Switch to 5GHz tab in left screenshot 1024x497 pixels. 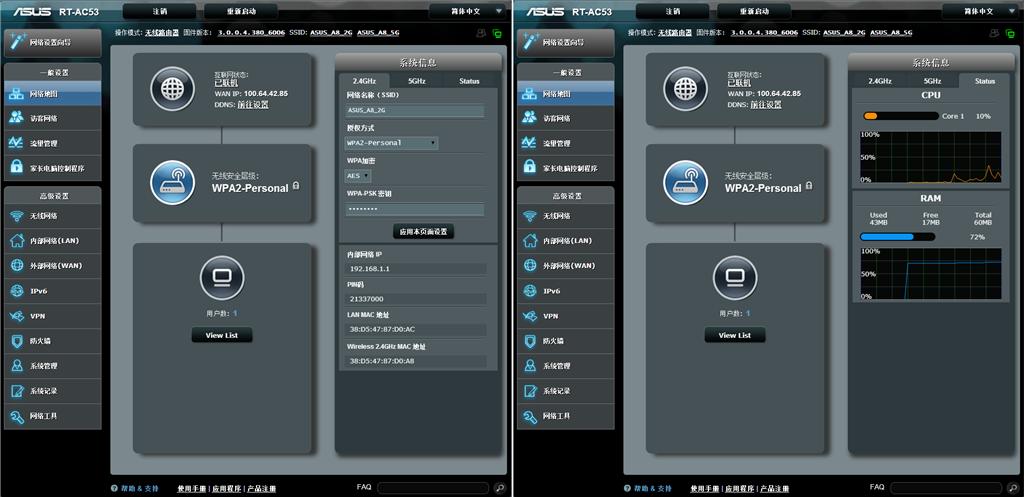coord(417,81)
